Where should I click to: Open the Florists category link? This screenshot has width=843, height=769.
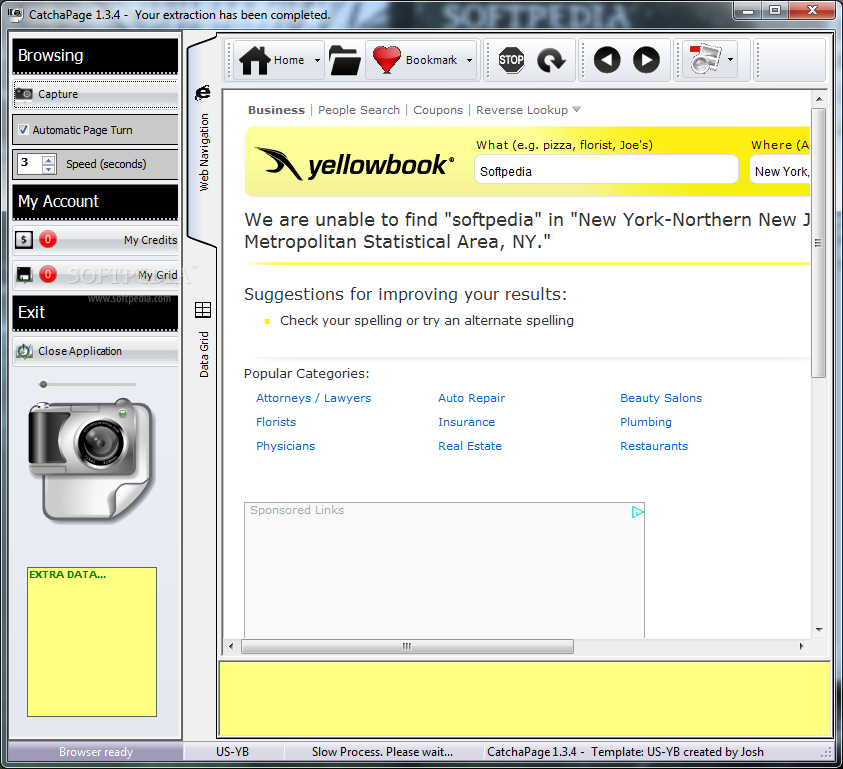(276, 422)
